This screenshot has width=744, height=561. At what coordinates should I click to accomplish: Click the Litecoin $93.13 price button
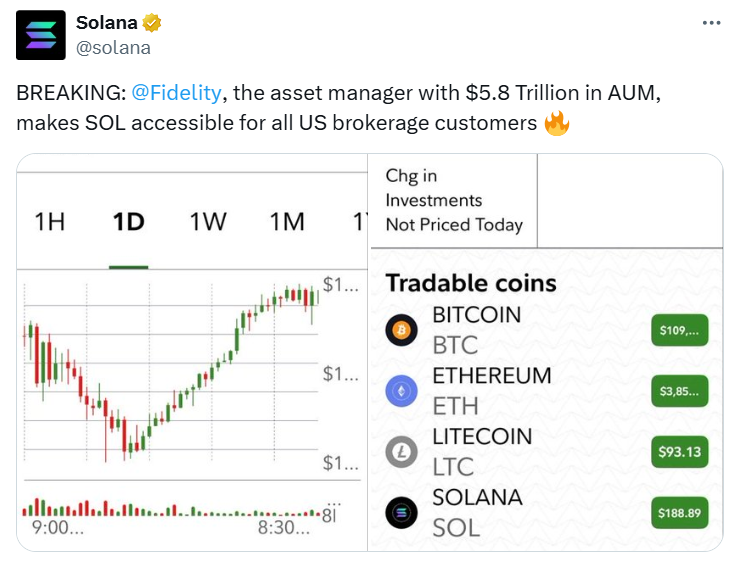pyautogui.click(x=679, y=451)
